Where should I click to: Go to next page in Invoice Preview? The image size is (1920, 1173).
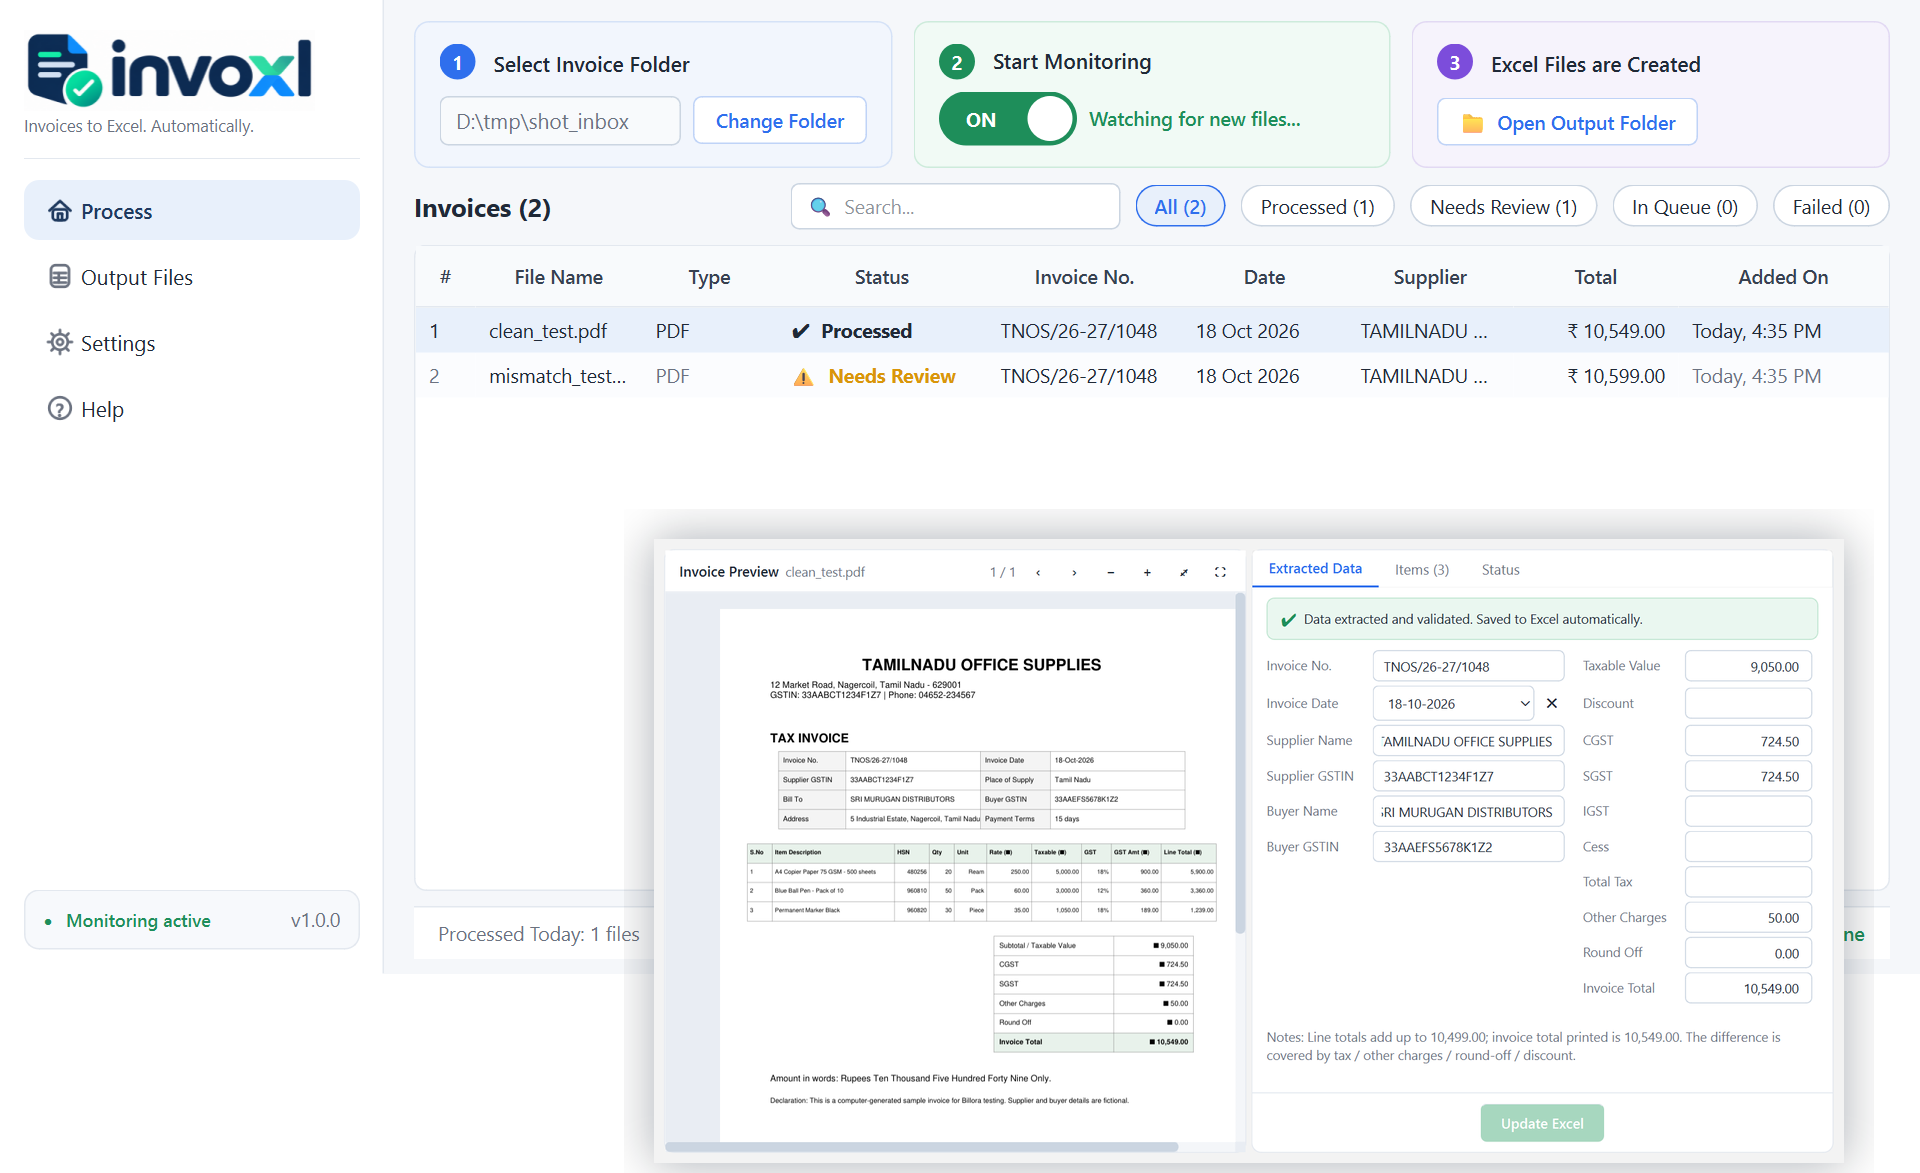(1074, 572)
